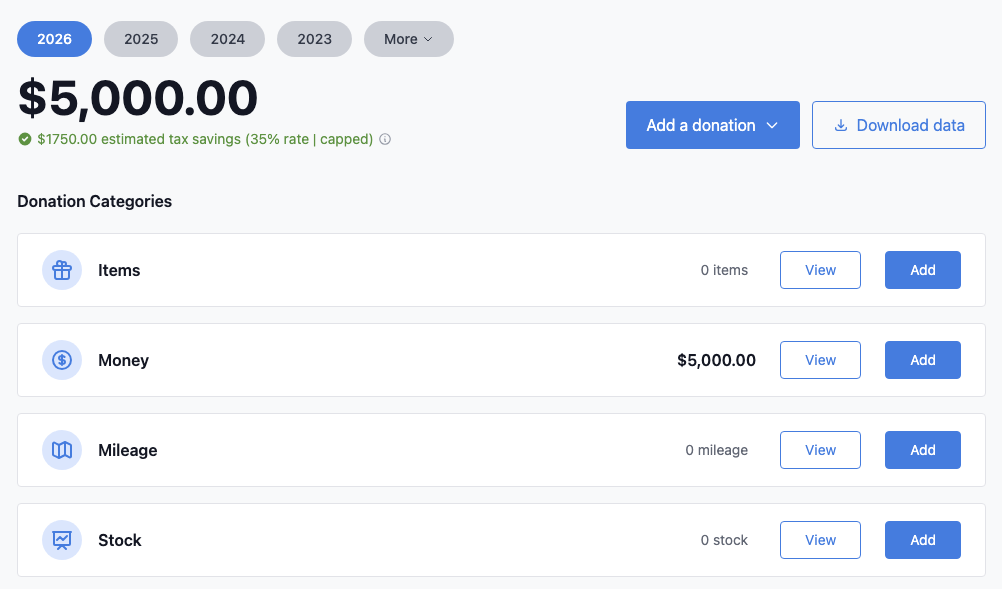Switch to the 2025 tab
This screenshot has width=1002, height=589.
pos(140,39)
